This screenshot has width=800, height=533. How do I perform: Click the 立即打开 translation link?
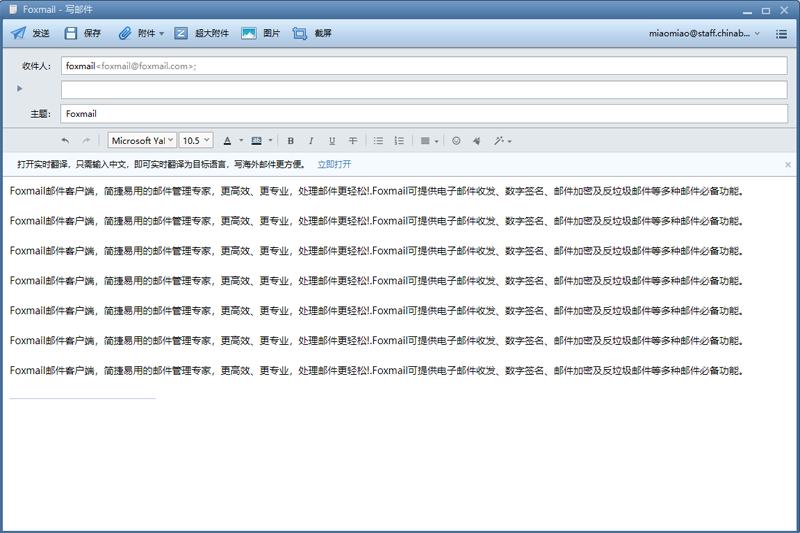pos(334,164)
